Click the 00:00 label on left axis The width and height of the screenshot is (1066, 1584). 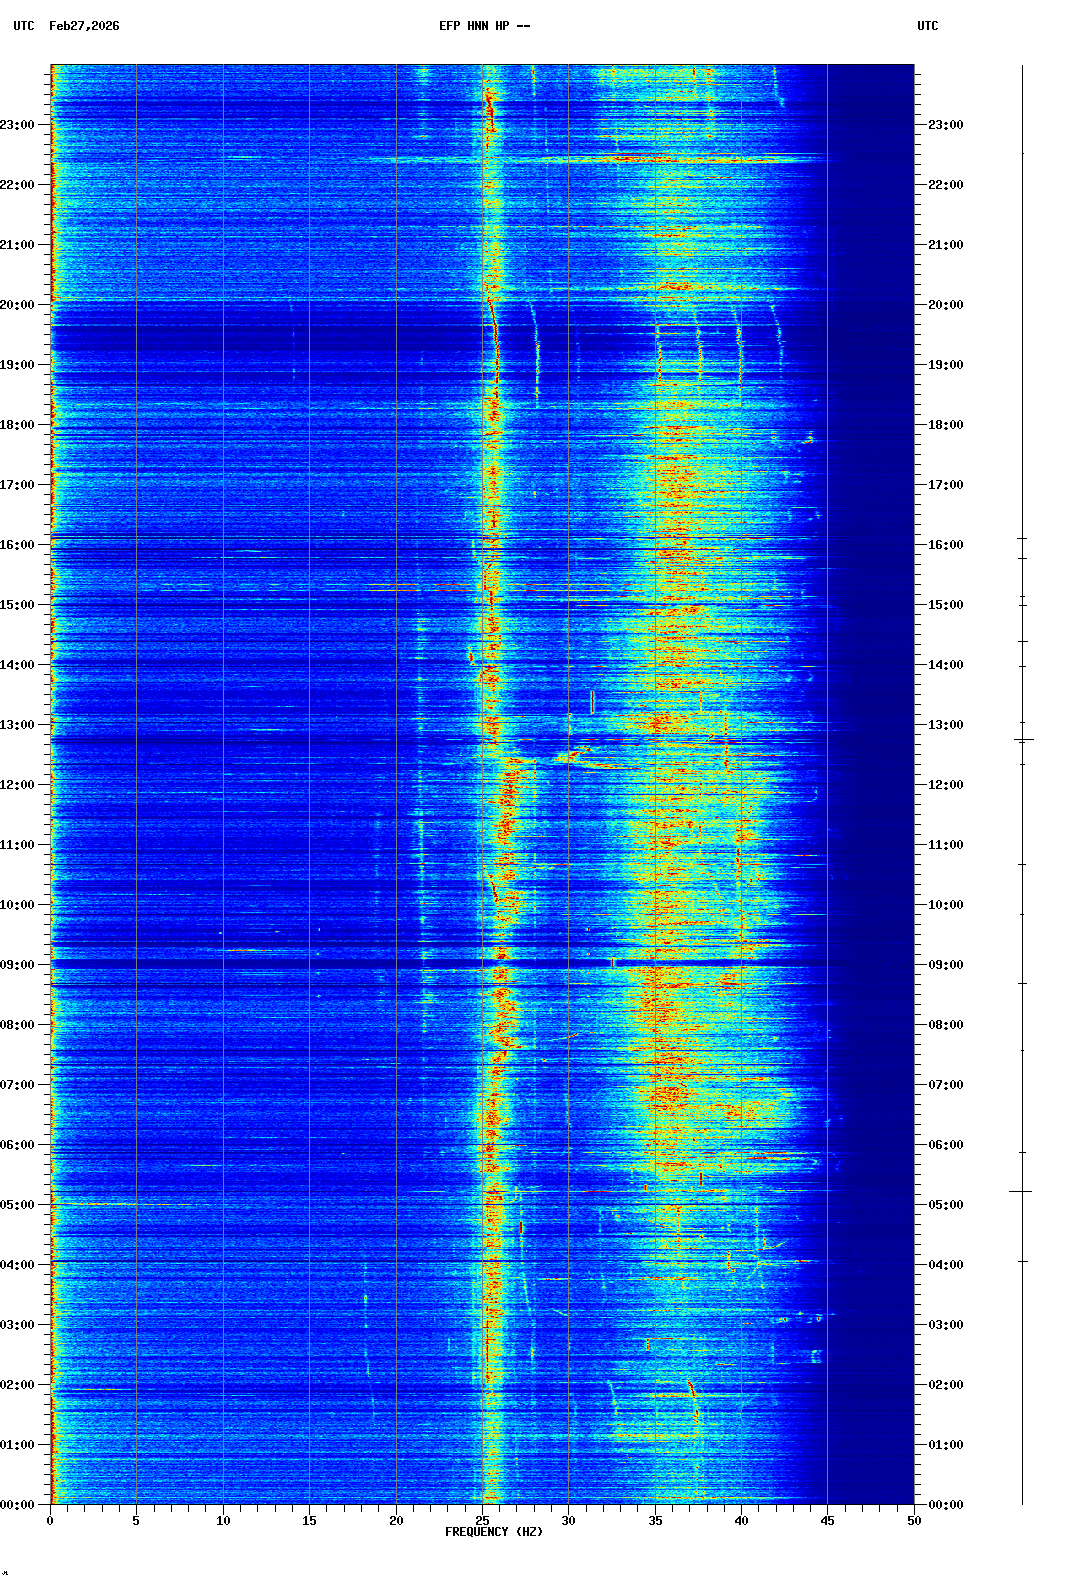coord(19,1505)
